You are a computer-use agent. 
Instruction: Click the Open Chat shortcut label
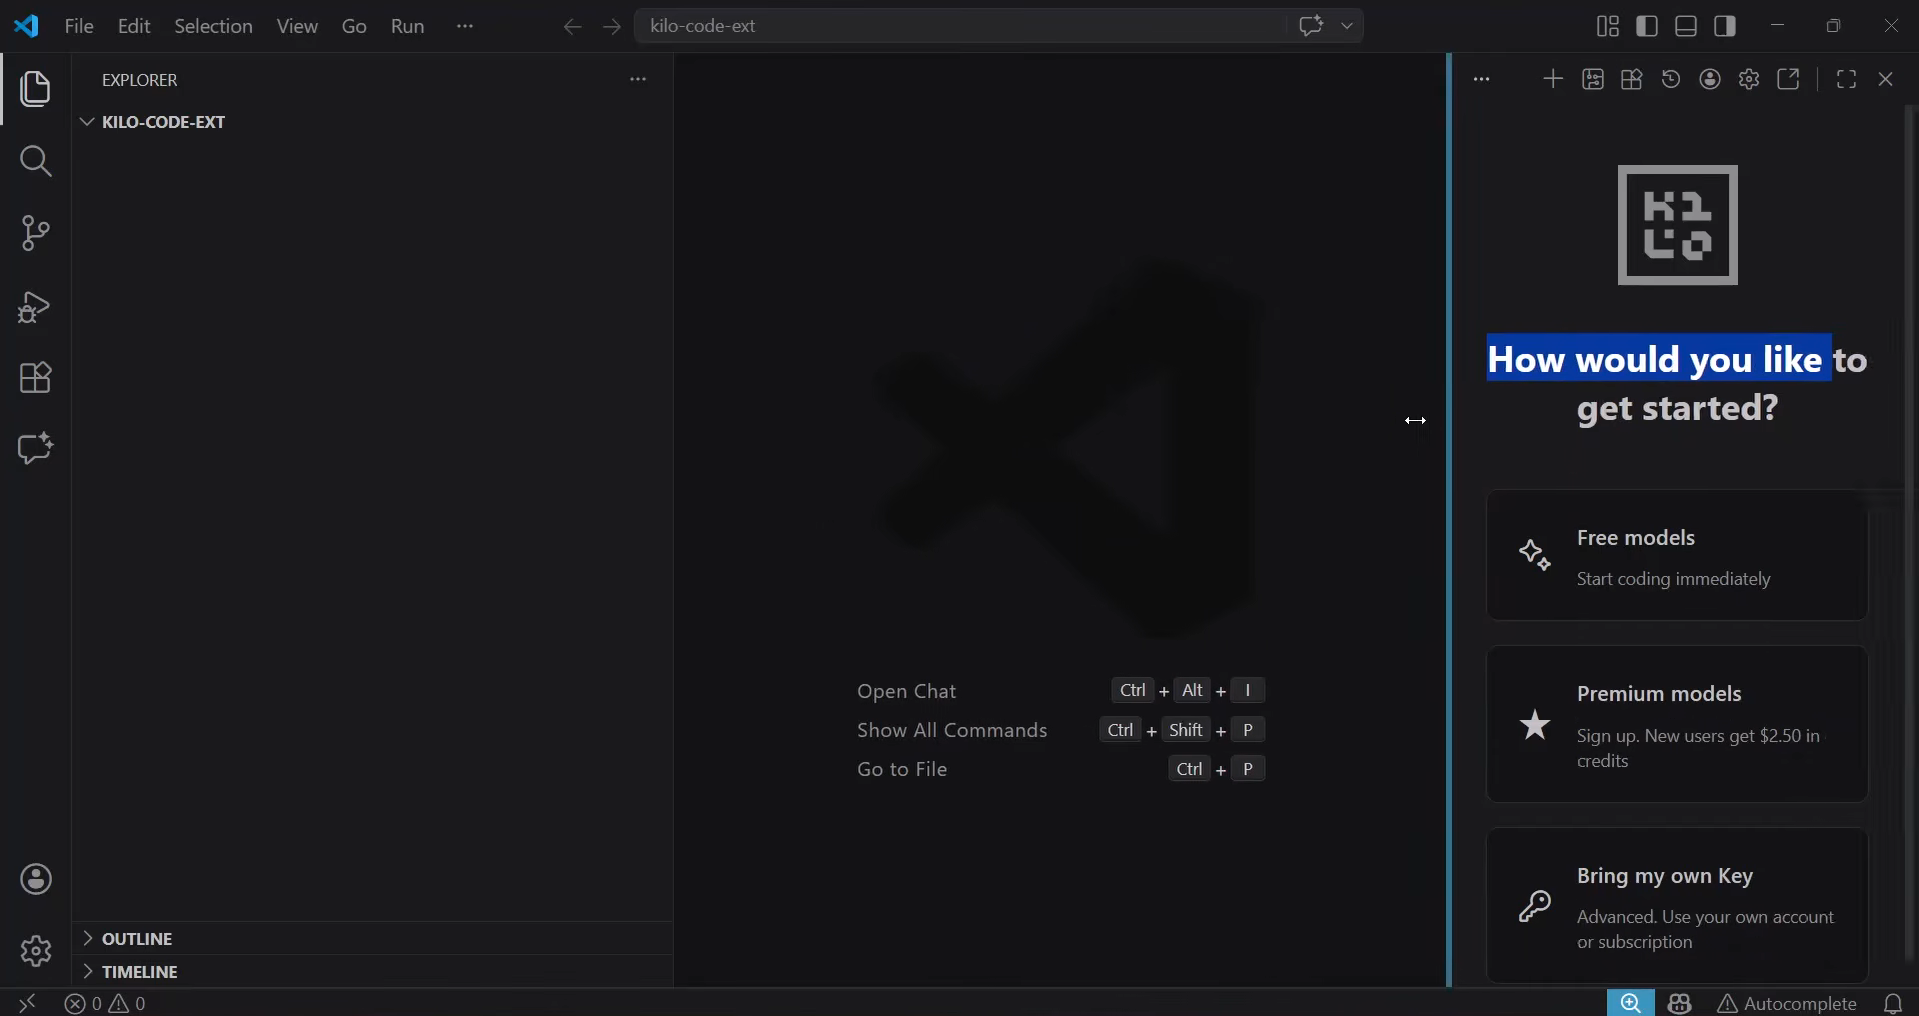[x=906, y=691]
